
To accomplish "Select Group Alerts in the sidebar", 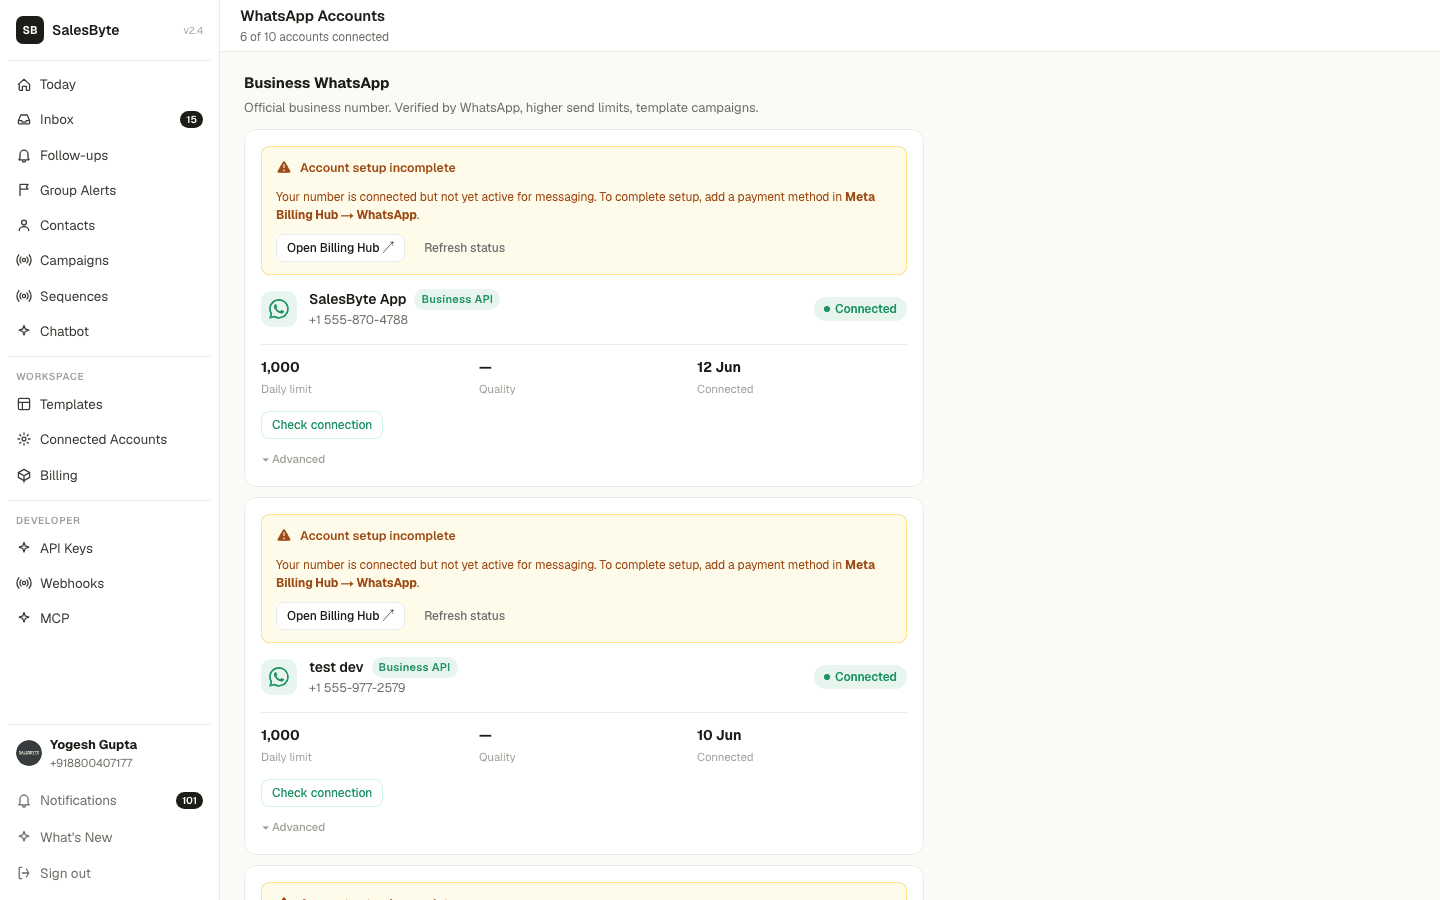I will (109, 190).
